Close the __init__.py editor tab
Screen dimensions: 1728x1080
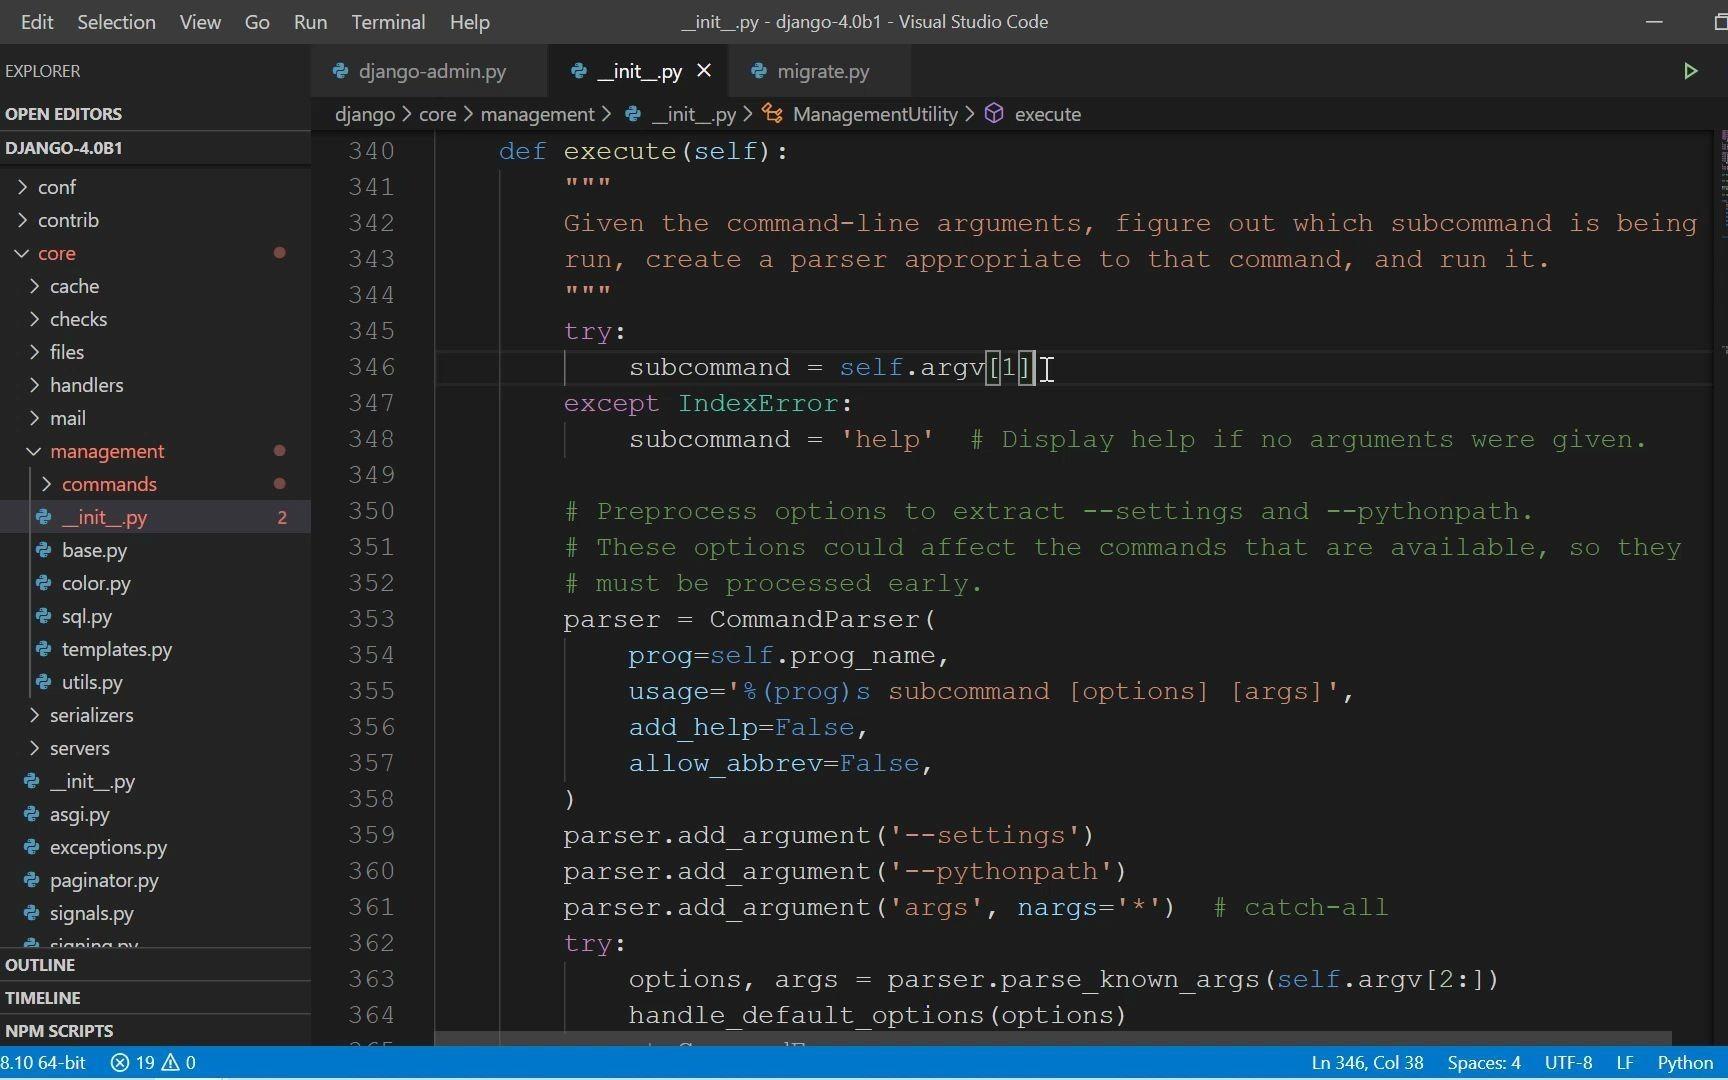pyautogui.click(x=704, y=71)
